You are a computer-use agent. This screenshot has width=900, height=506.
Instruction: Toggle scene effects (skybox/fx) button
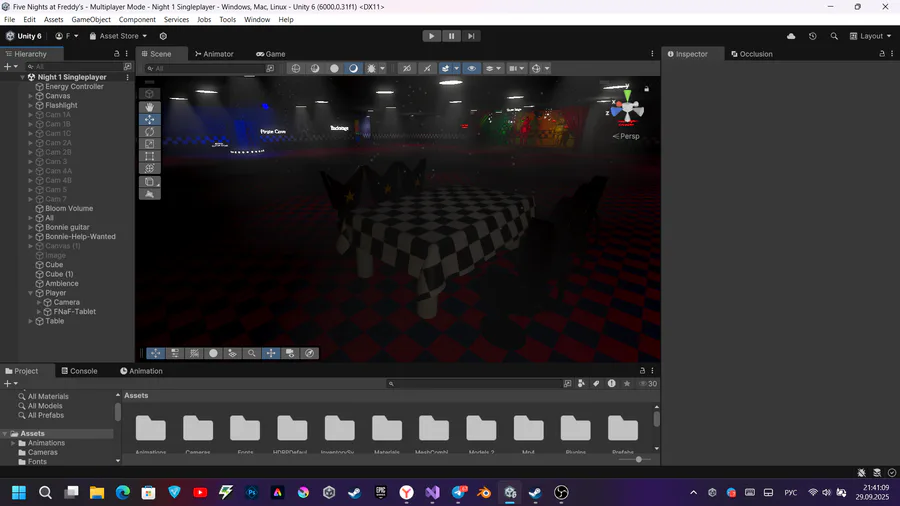(445, 68)
